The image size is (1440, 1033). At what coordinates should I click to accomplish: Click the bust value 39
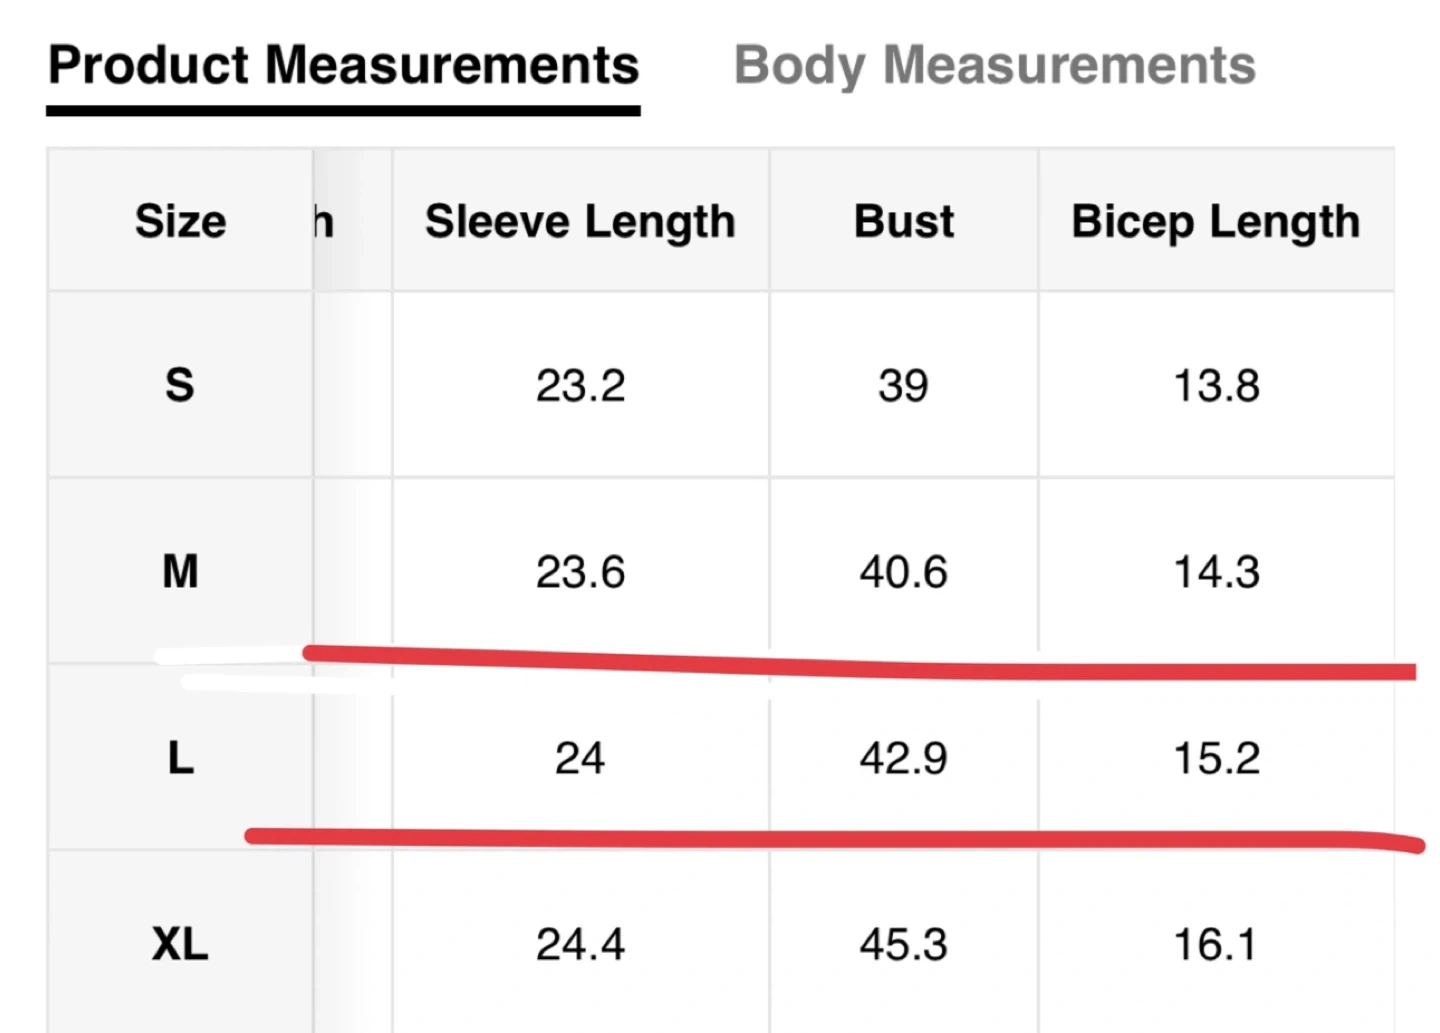903,386
